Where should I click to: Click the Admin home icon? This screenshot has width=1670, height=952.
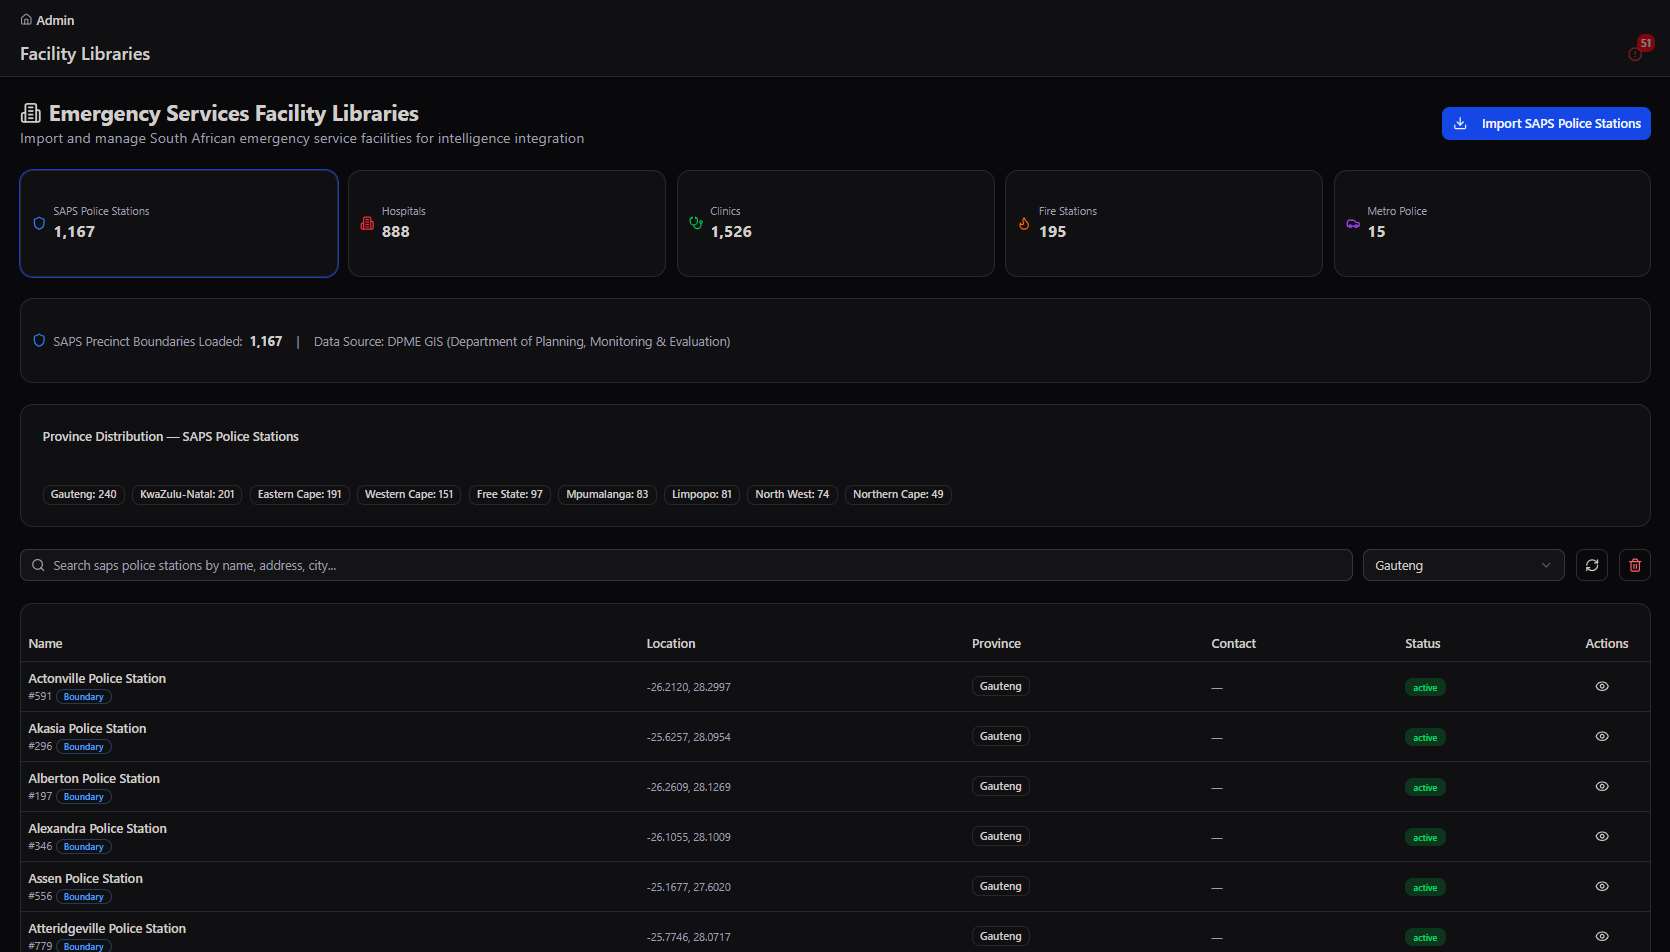(26, 20)
